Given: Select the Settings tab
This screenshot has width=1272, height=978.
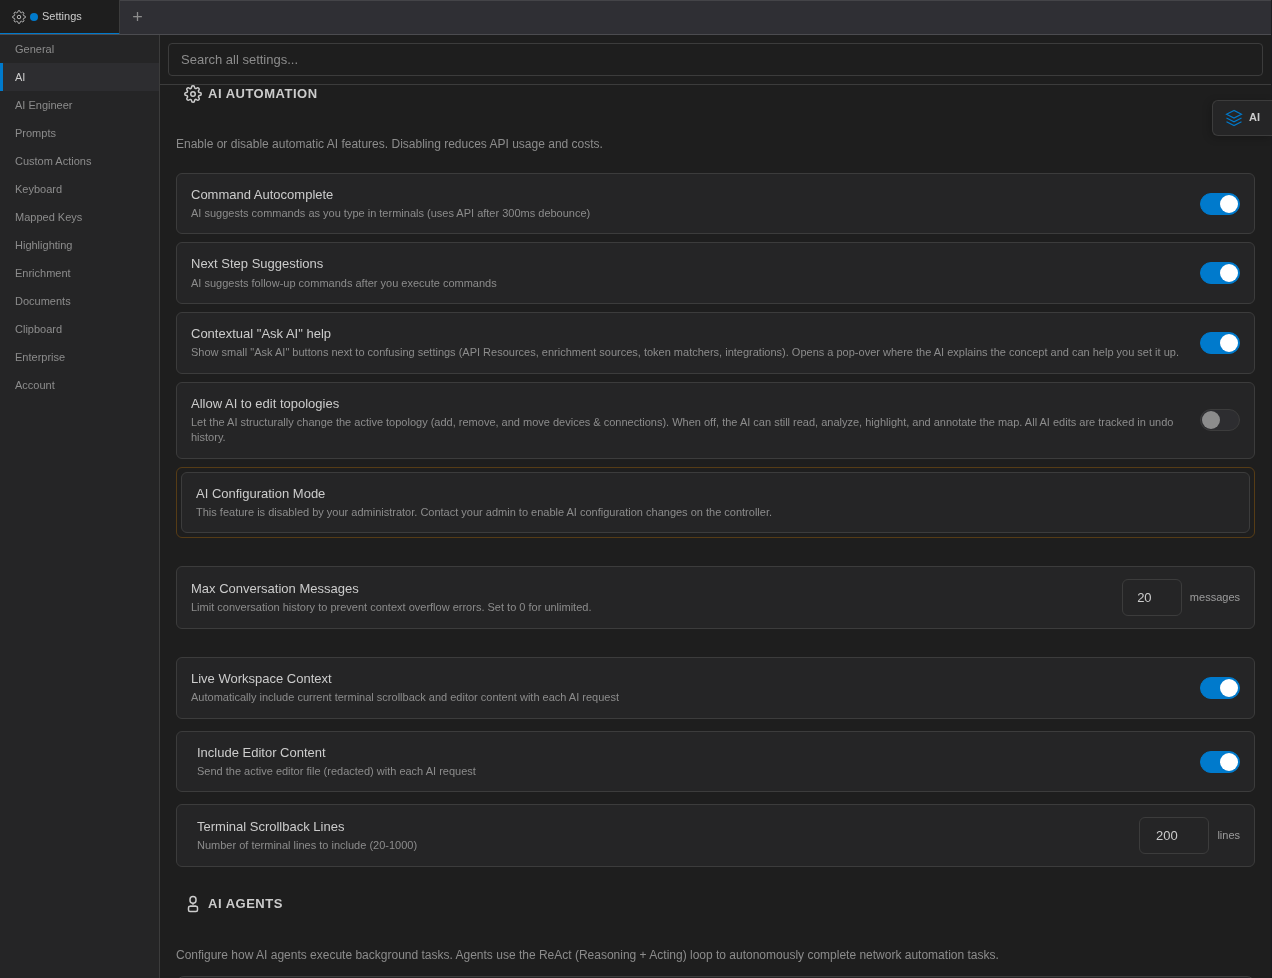Looking at the screenshot, I should pyautogui.click(x=60, y=17).
